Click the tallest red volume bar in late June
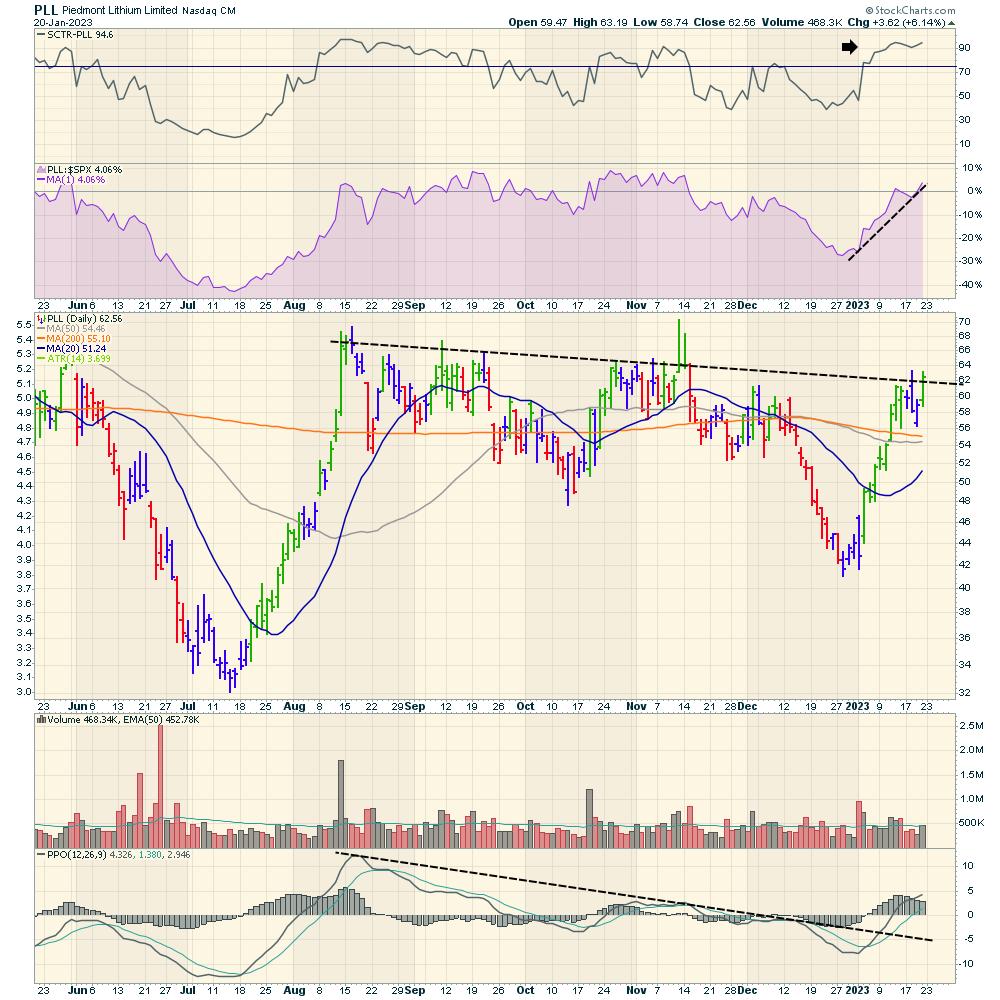This screenshot has height=1000, width=1000. coord(160,786)
